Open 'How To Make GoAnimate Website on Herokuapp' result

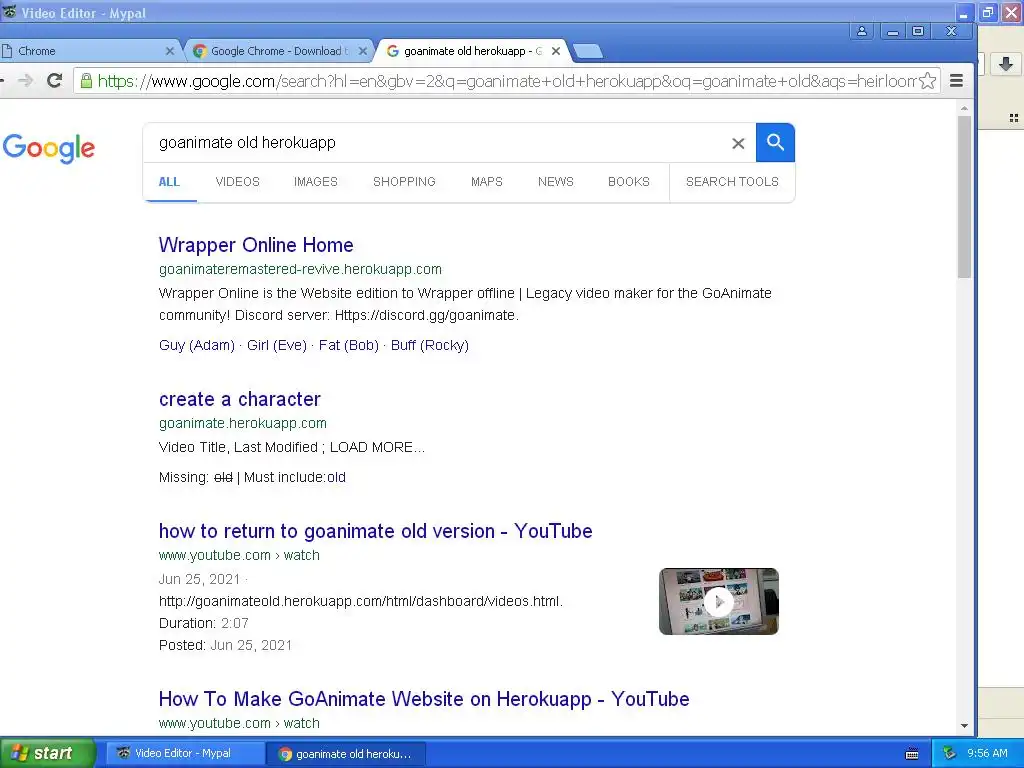coord(424,699)
